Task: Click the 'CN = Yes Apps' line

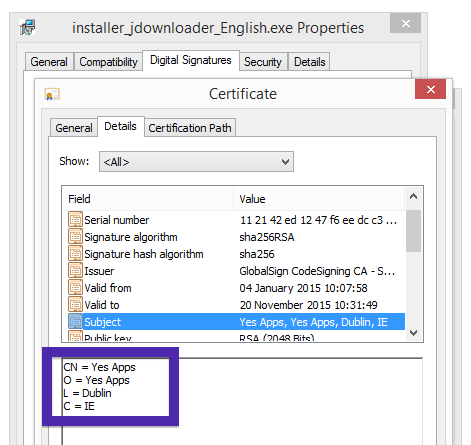Action: [x=99, y=367]
